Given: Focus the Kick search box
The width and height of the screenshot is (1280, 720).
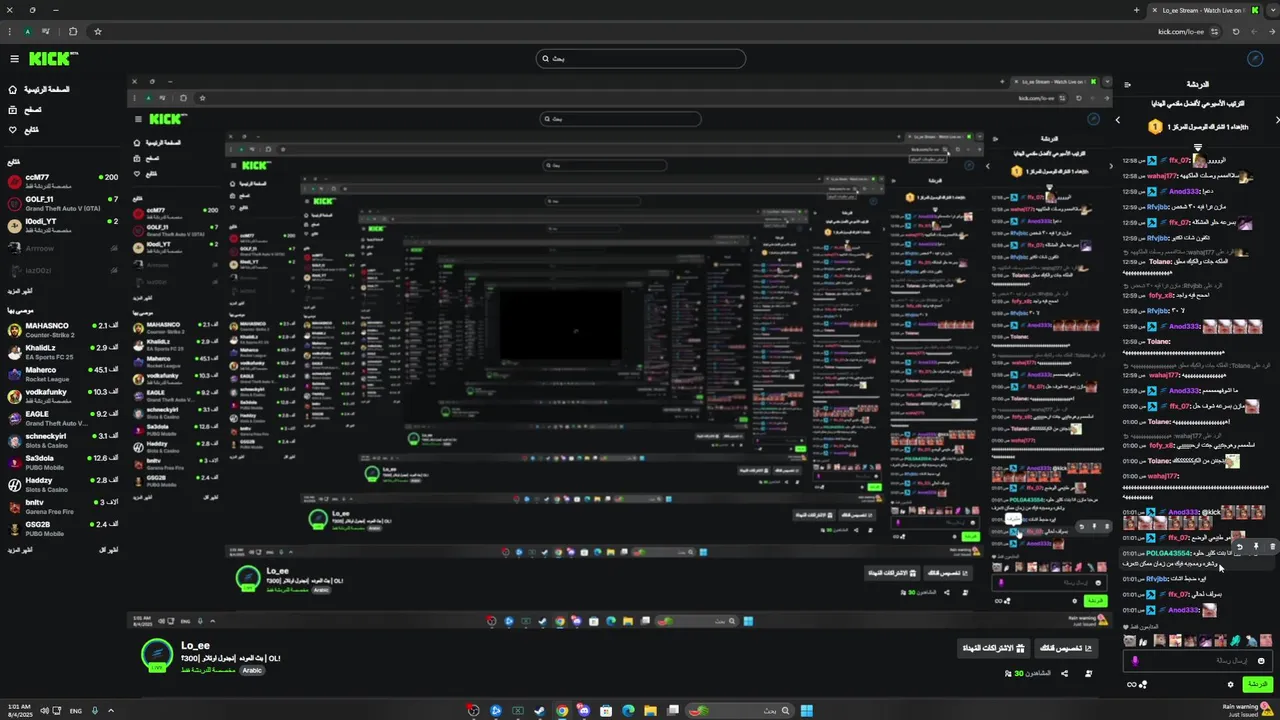Looking at the screenshot, I should pyautogui.click(x=640, y=59).
